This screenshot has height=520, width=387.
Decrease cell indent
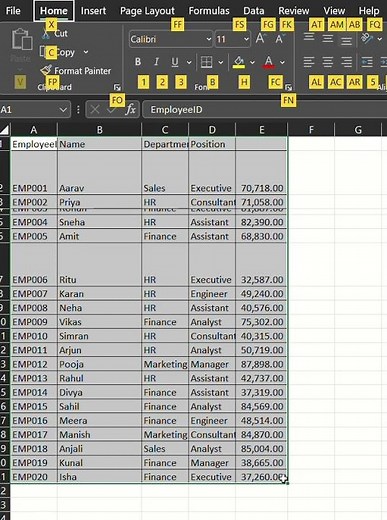coord(367,62)
